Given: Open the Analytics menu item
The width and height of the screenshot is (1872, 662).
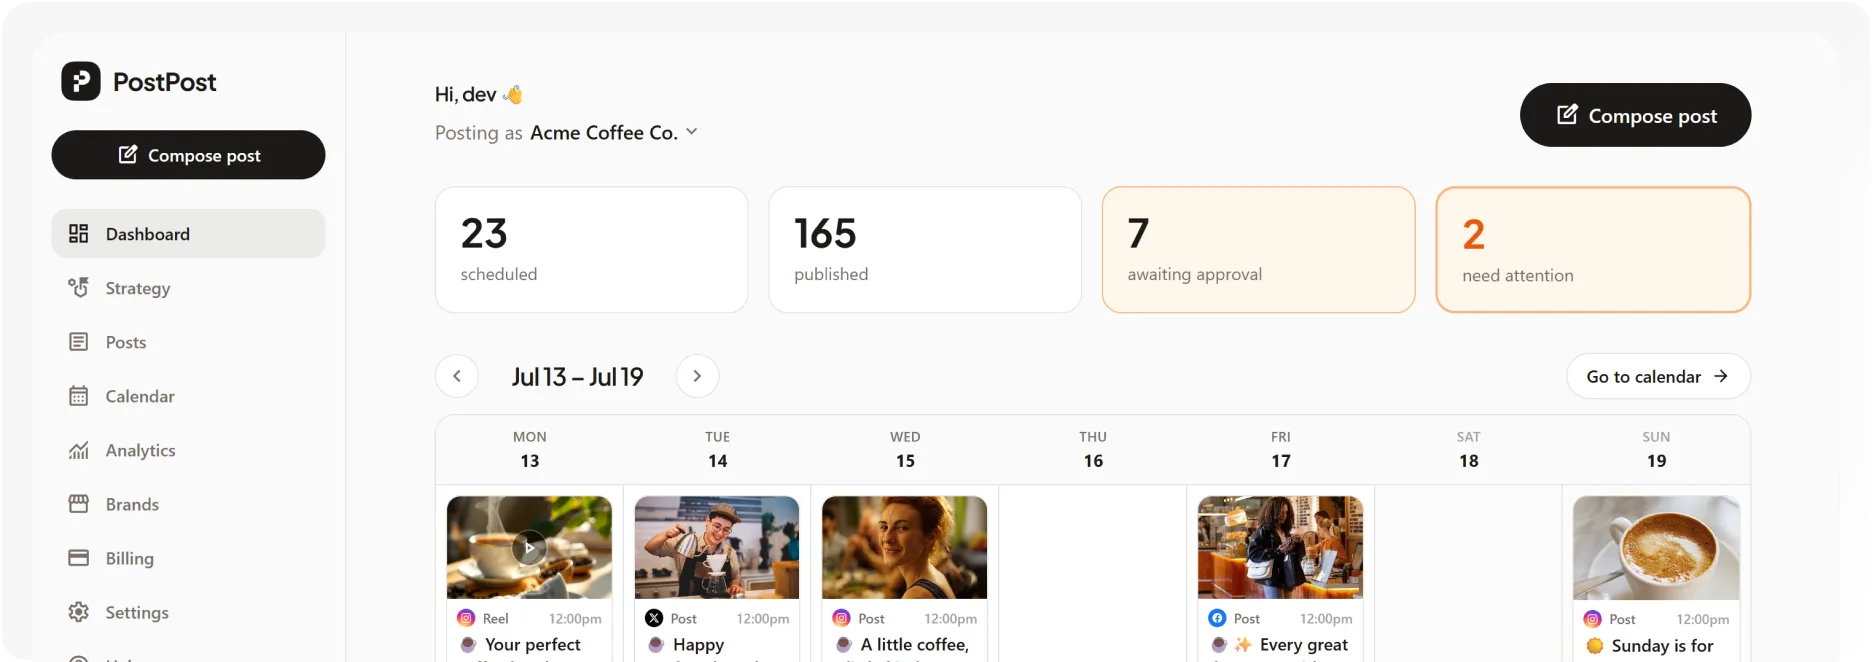Looking at the screenshot, I should [188, 450].
